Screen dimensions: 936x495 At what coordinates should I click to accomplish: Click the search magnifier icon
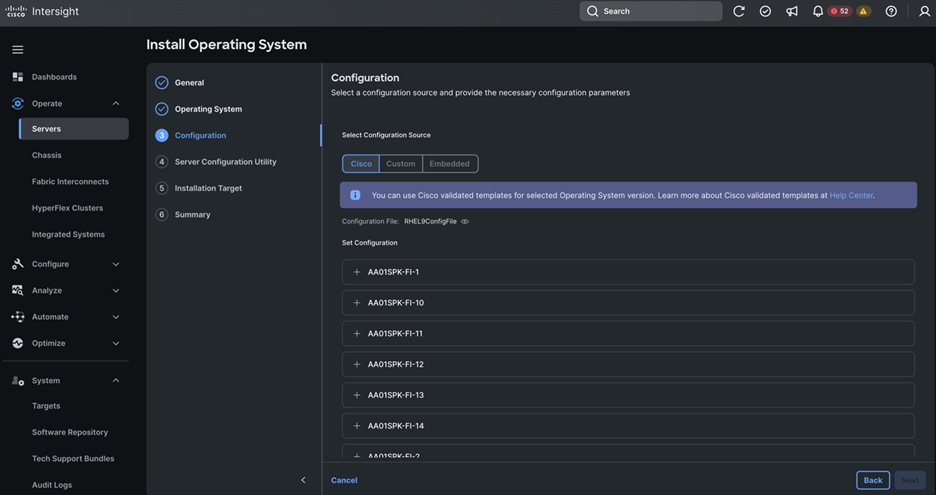(x=592, y=11)
